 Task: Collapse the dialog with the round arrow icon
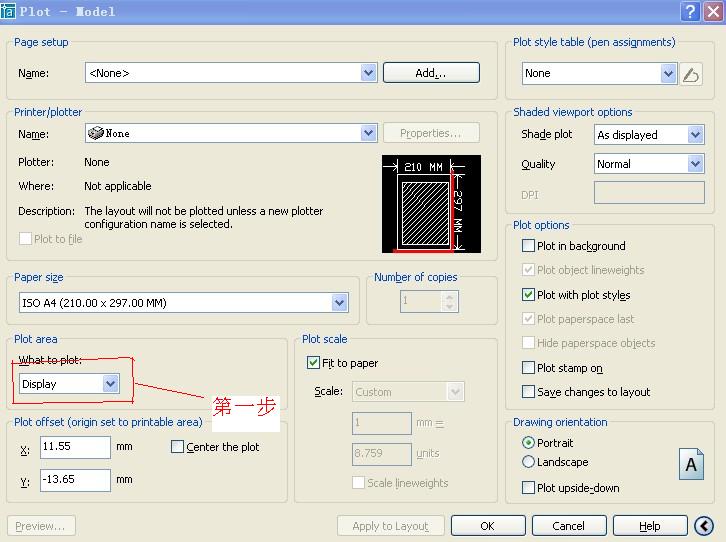[x=704, y=526]
